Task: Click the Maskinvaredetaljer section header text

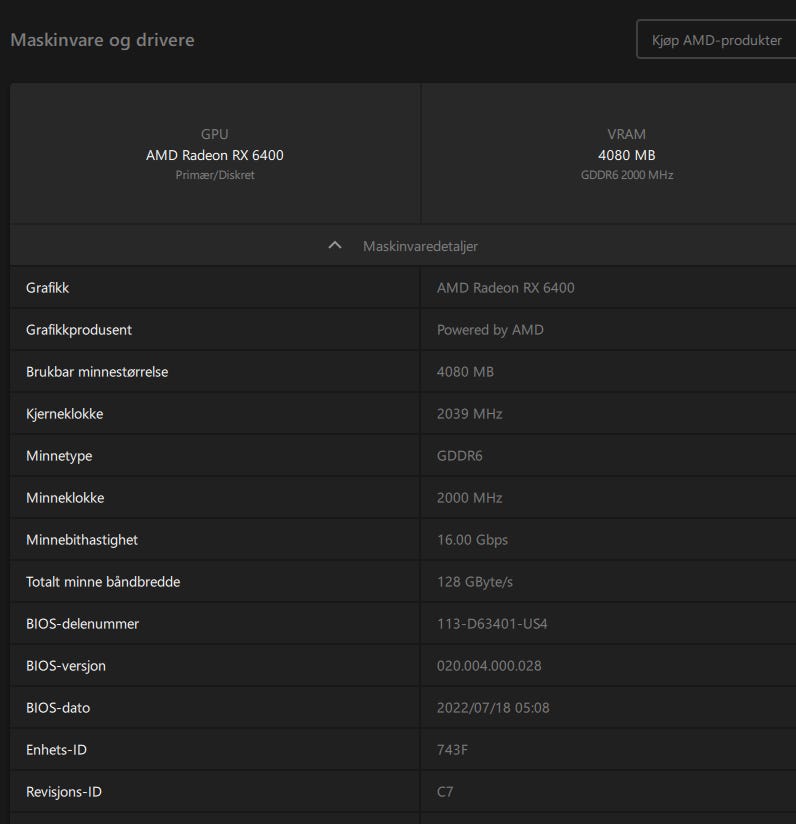Action: [420, 246]
